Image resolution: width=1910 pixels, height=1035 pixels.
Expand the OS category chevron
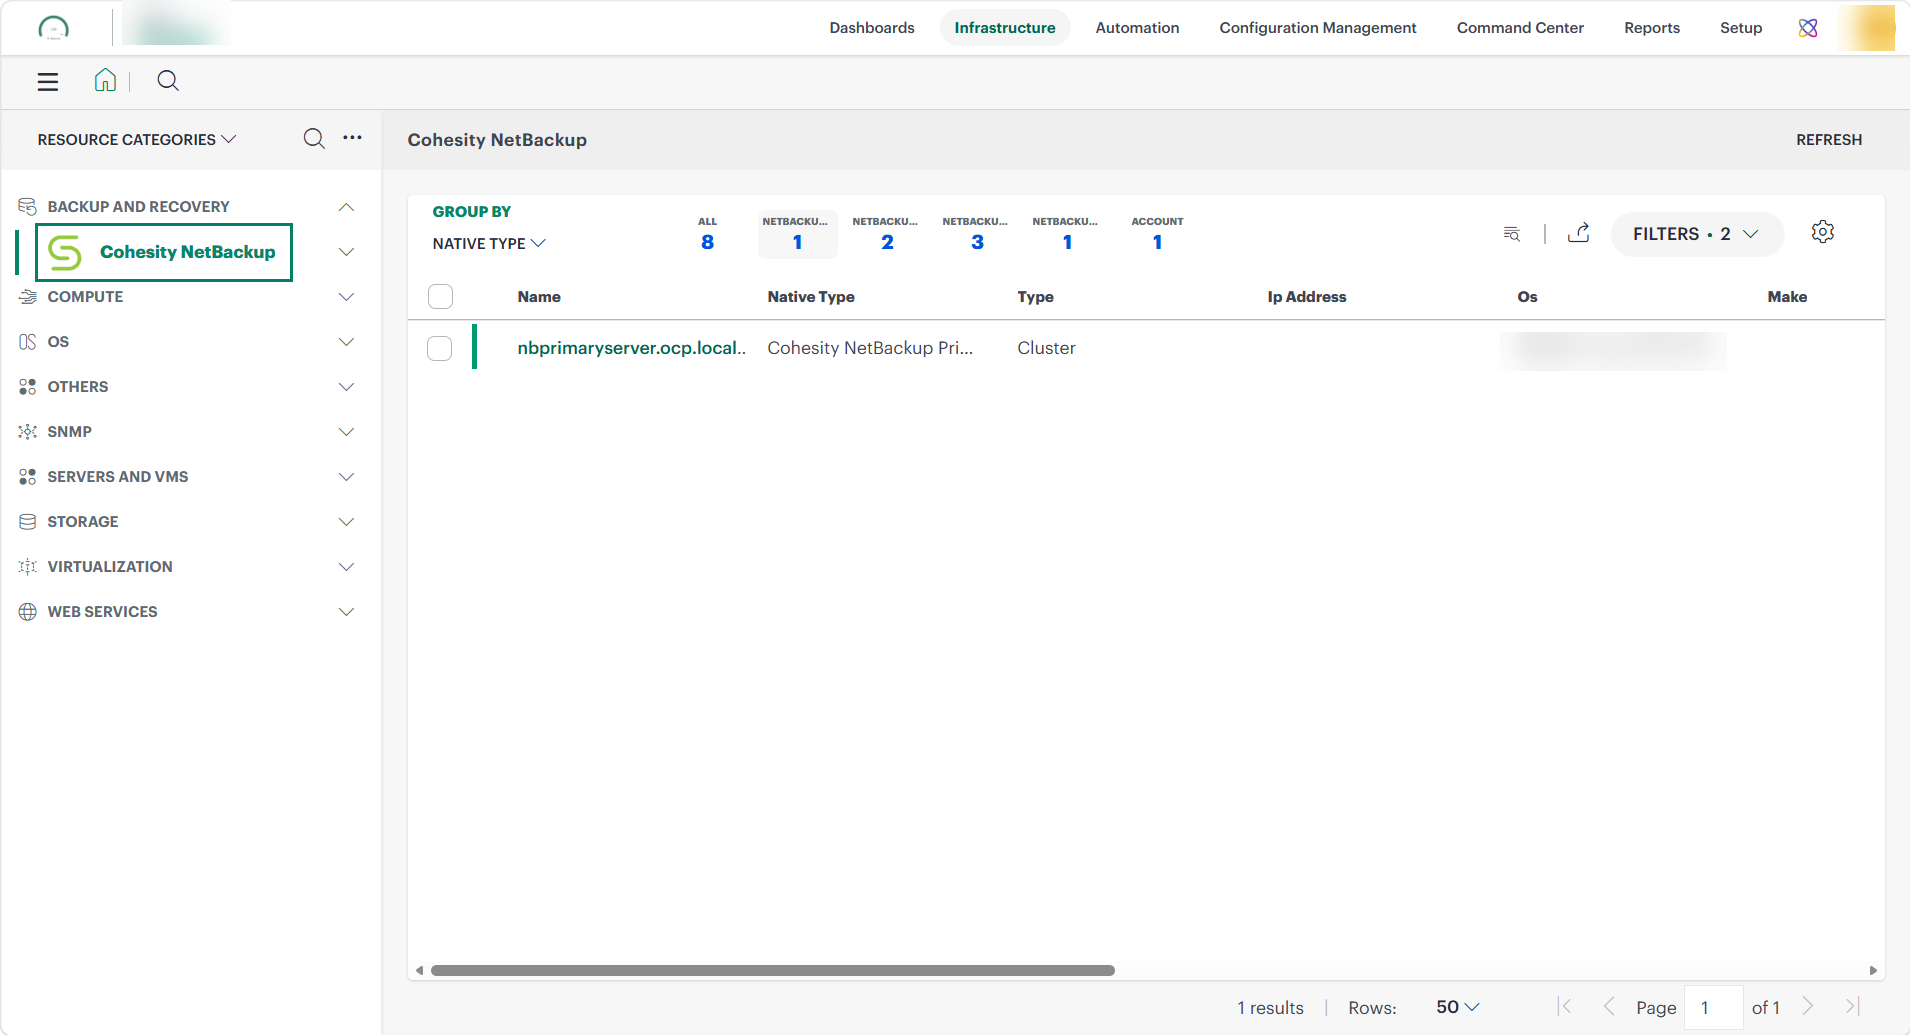346,342
